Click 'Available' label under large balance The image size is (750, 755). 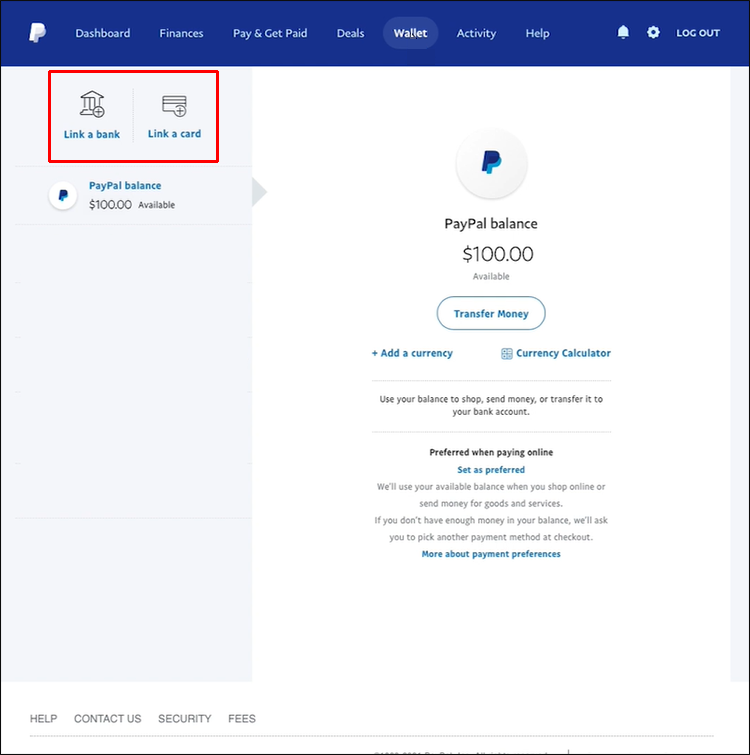tap(491, 276)
